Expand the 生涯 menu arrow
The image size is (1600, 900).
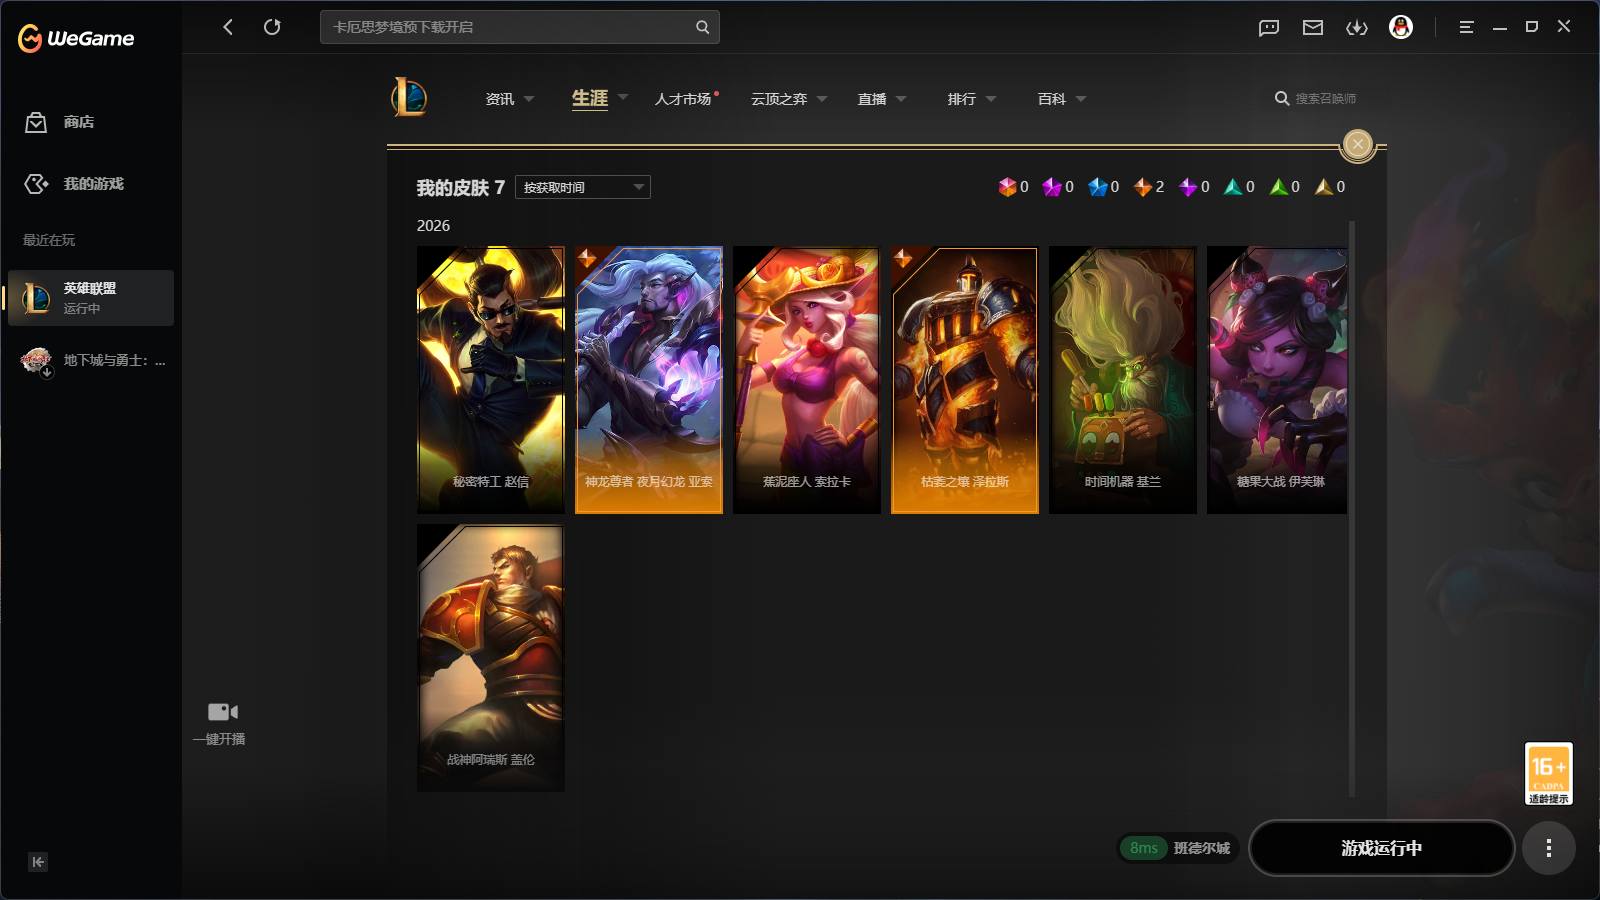tap(623, 98)
